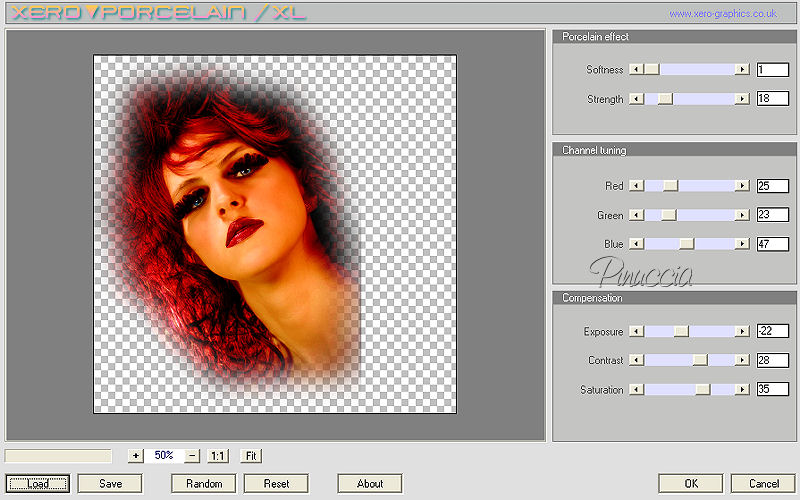Viewport: 800px width, 500px height.
Task: Click Softness slider left arrow
Action: coord(636,69)
